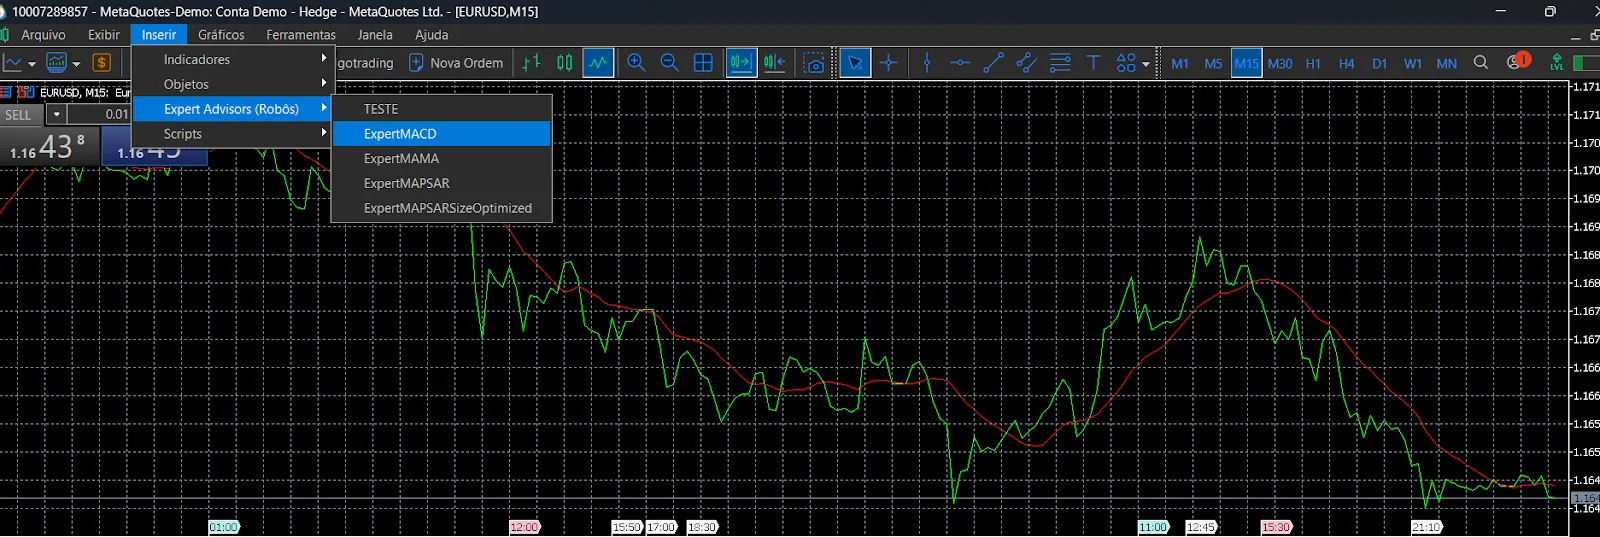The image size is (1600, 537).
Task: Take a chart screenshot with camera icon
Action: point(814,63)
